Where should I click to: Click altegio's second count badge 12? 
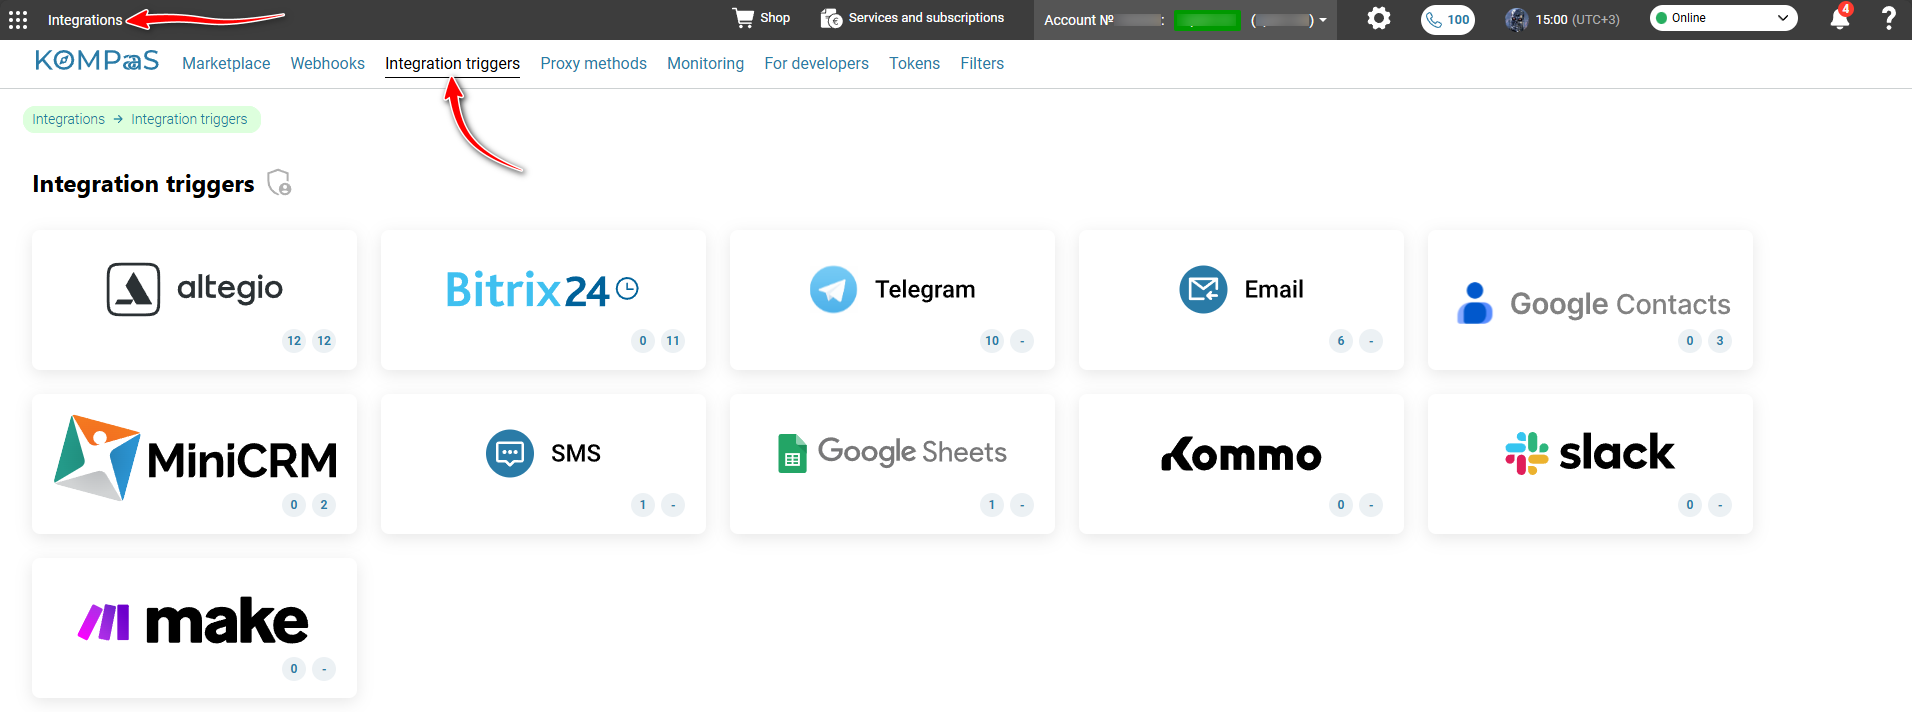tap(324, 341)
